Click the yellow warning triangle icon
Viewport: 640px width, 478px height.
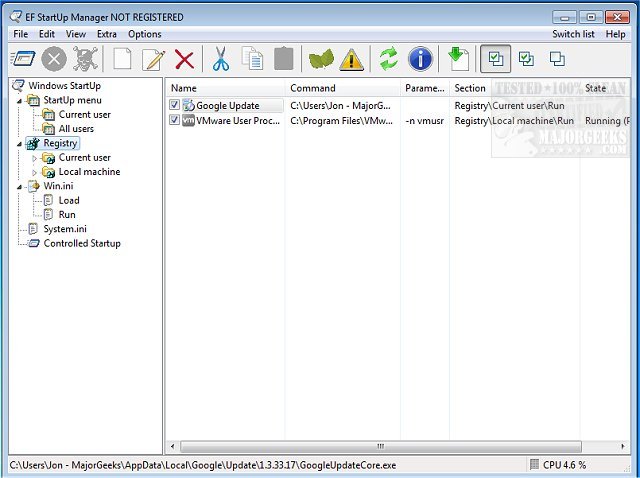tap(351, 59)
